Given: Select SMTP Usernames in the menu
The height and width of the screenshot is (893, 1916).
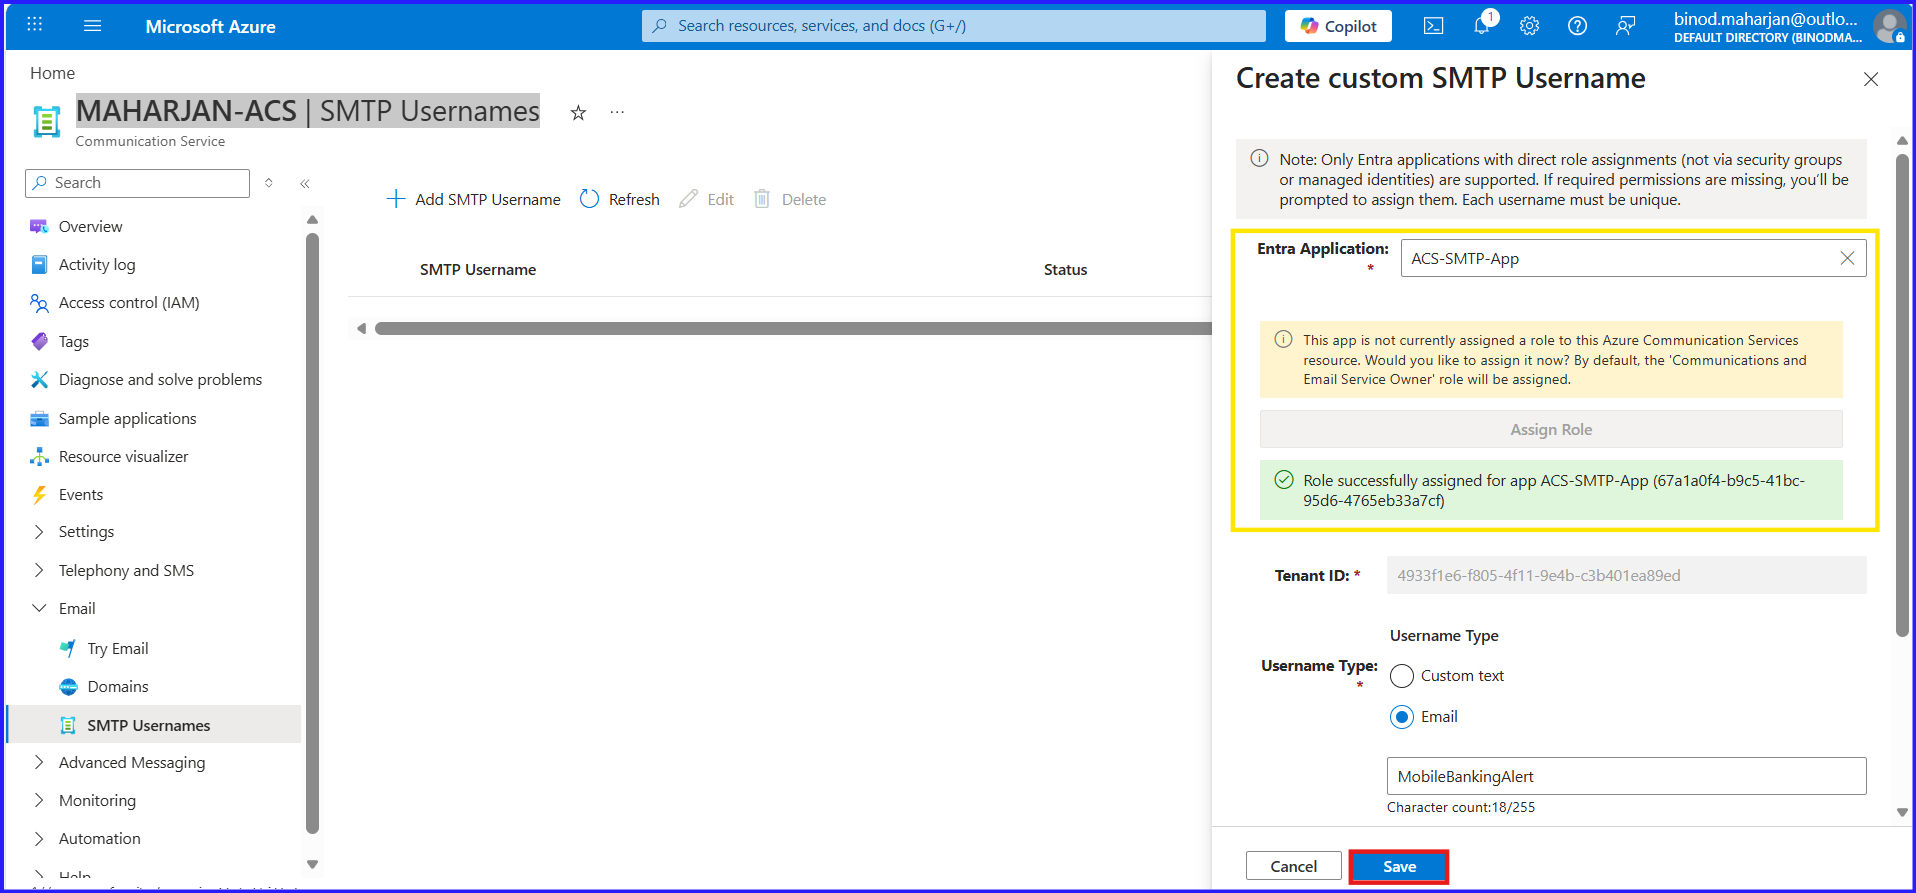Looking at the screenshot, I should [x=154, y=725].
